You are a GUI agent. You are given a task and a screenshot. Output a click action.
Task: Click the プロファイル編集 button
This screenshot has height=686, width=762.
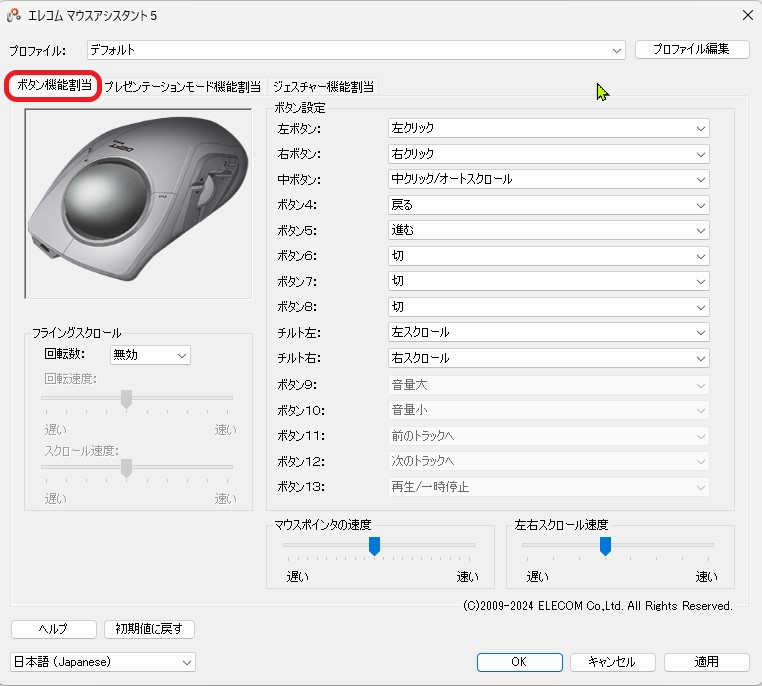tap(692, 49)
